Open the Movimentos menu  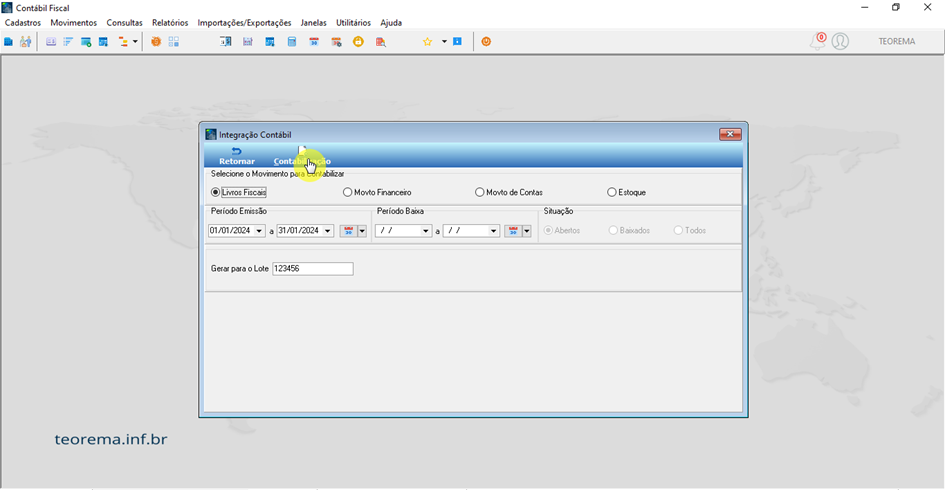74,23
